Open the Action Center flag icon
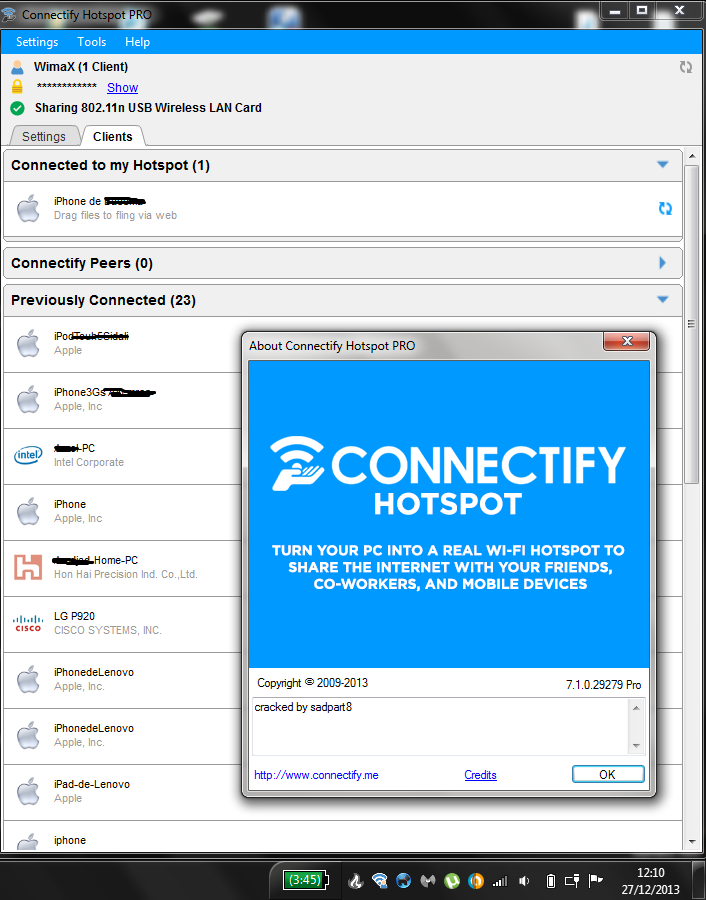706x900 pixels. pos(596,880)
